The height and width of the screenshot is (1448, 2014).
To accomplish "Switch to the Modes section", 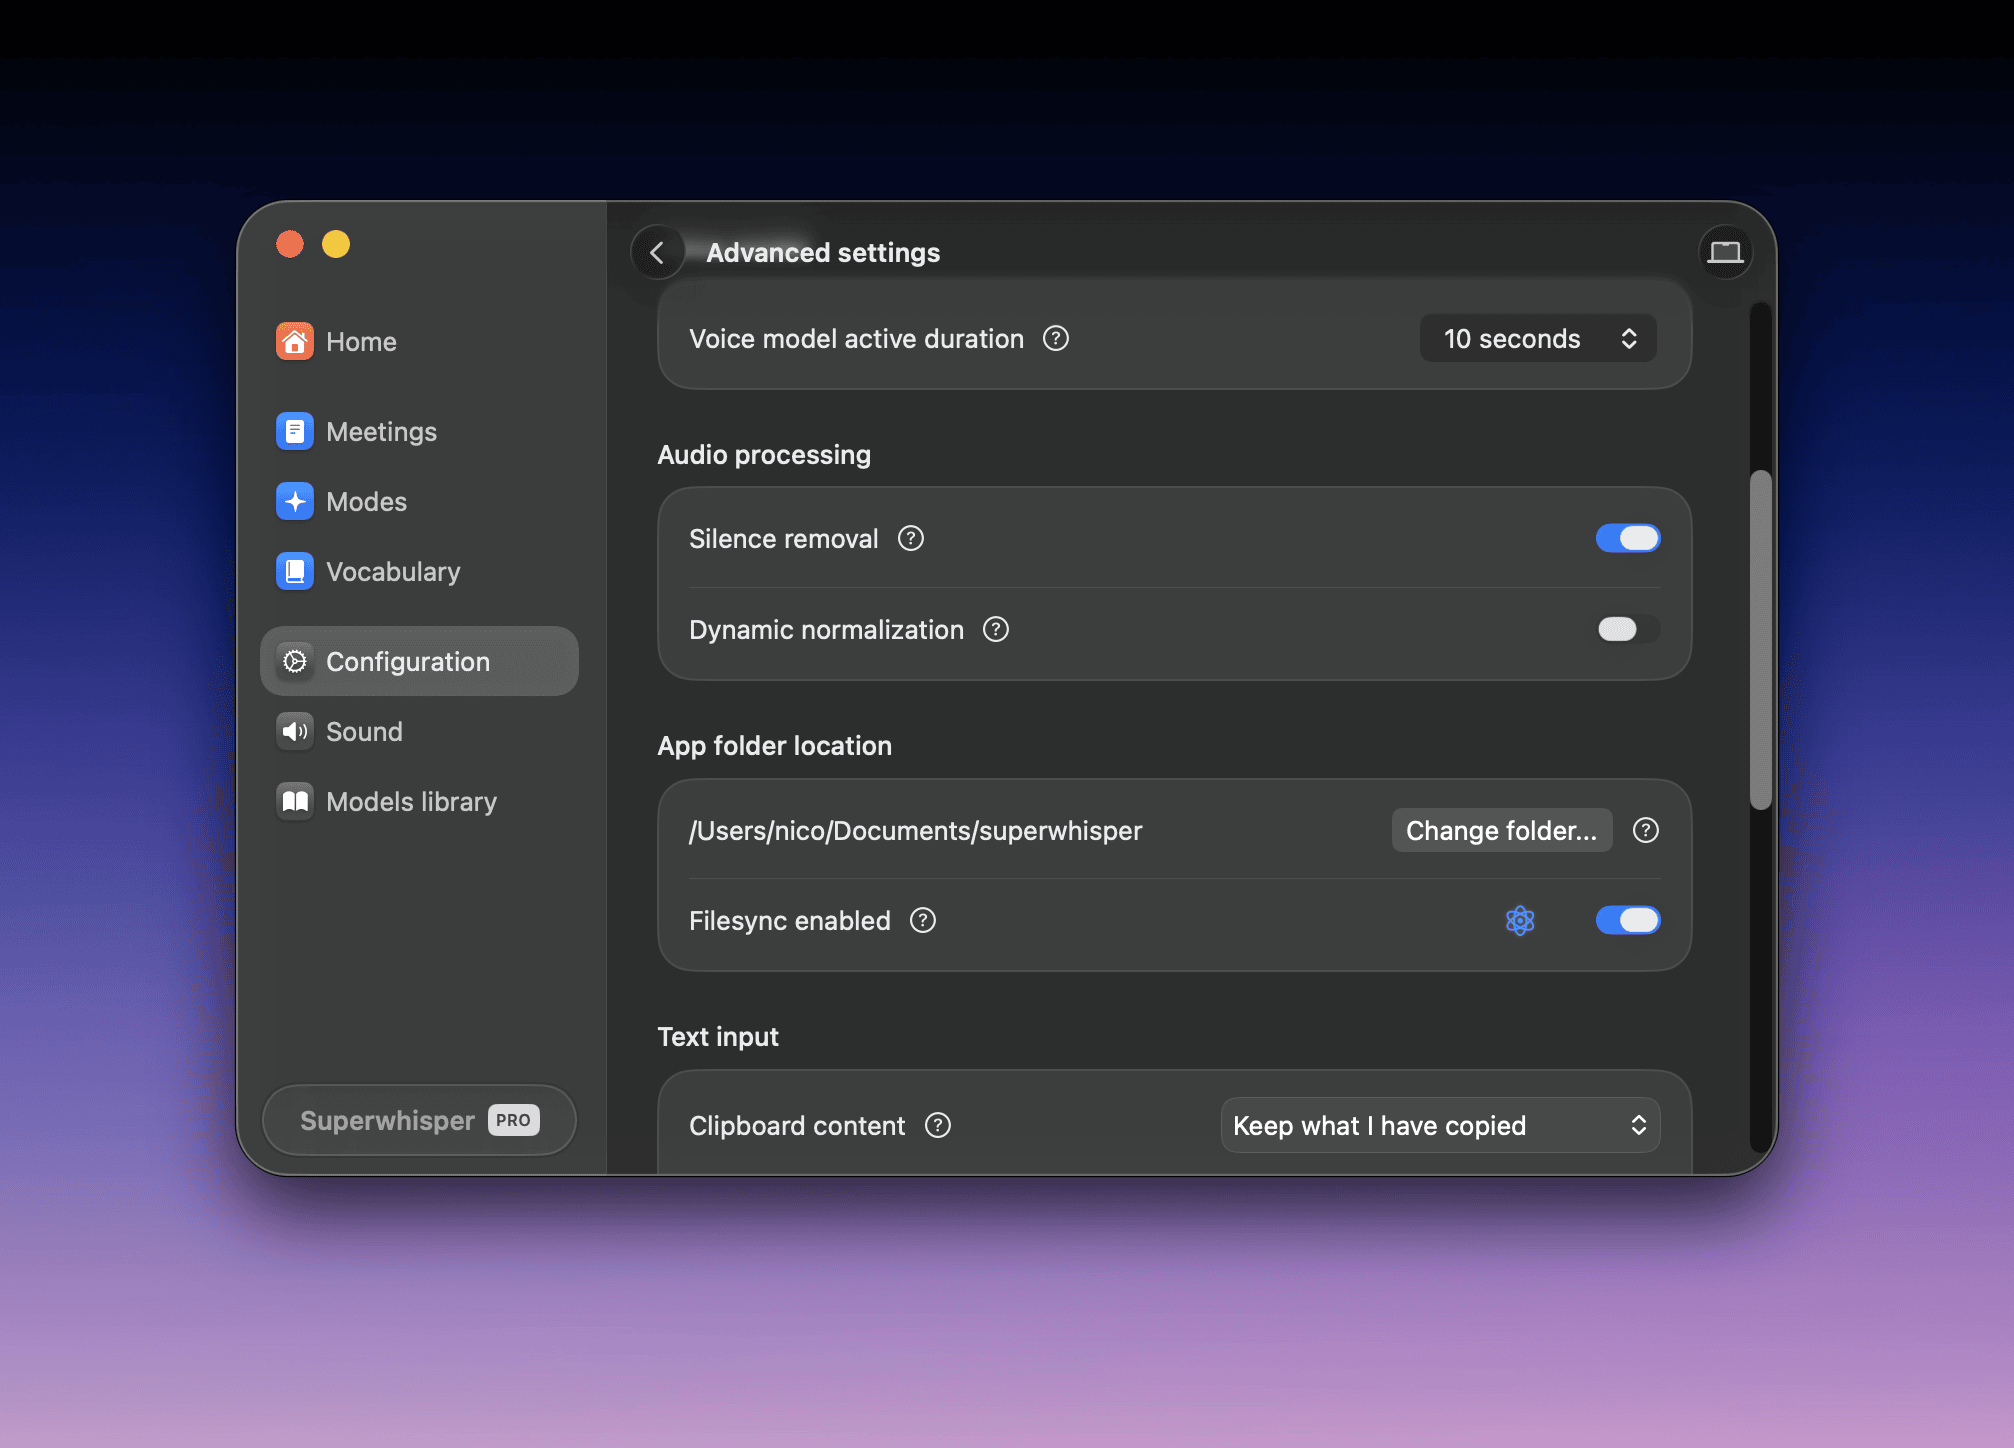I will [419, 501].
